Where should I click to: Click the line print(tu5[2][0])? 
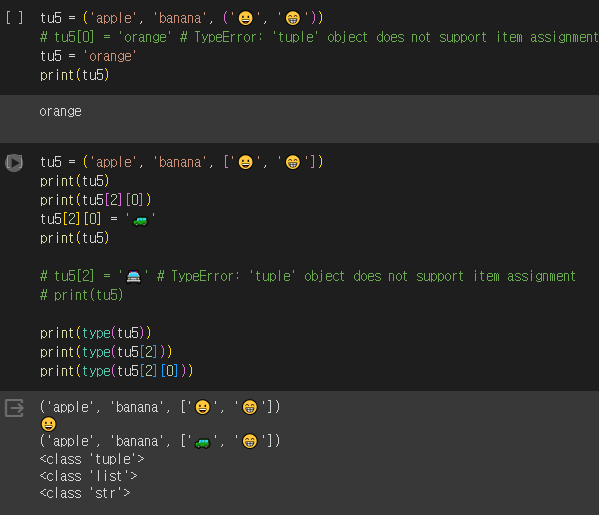pyautogui.click(x=96, y=200)
